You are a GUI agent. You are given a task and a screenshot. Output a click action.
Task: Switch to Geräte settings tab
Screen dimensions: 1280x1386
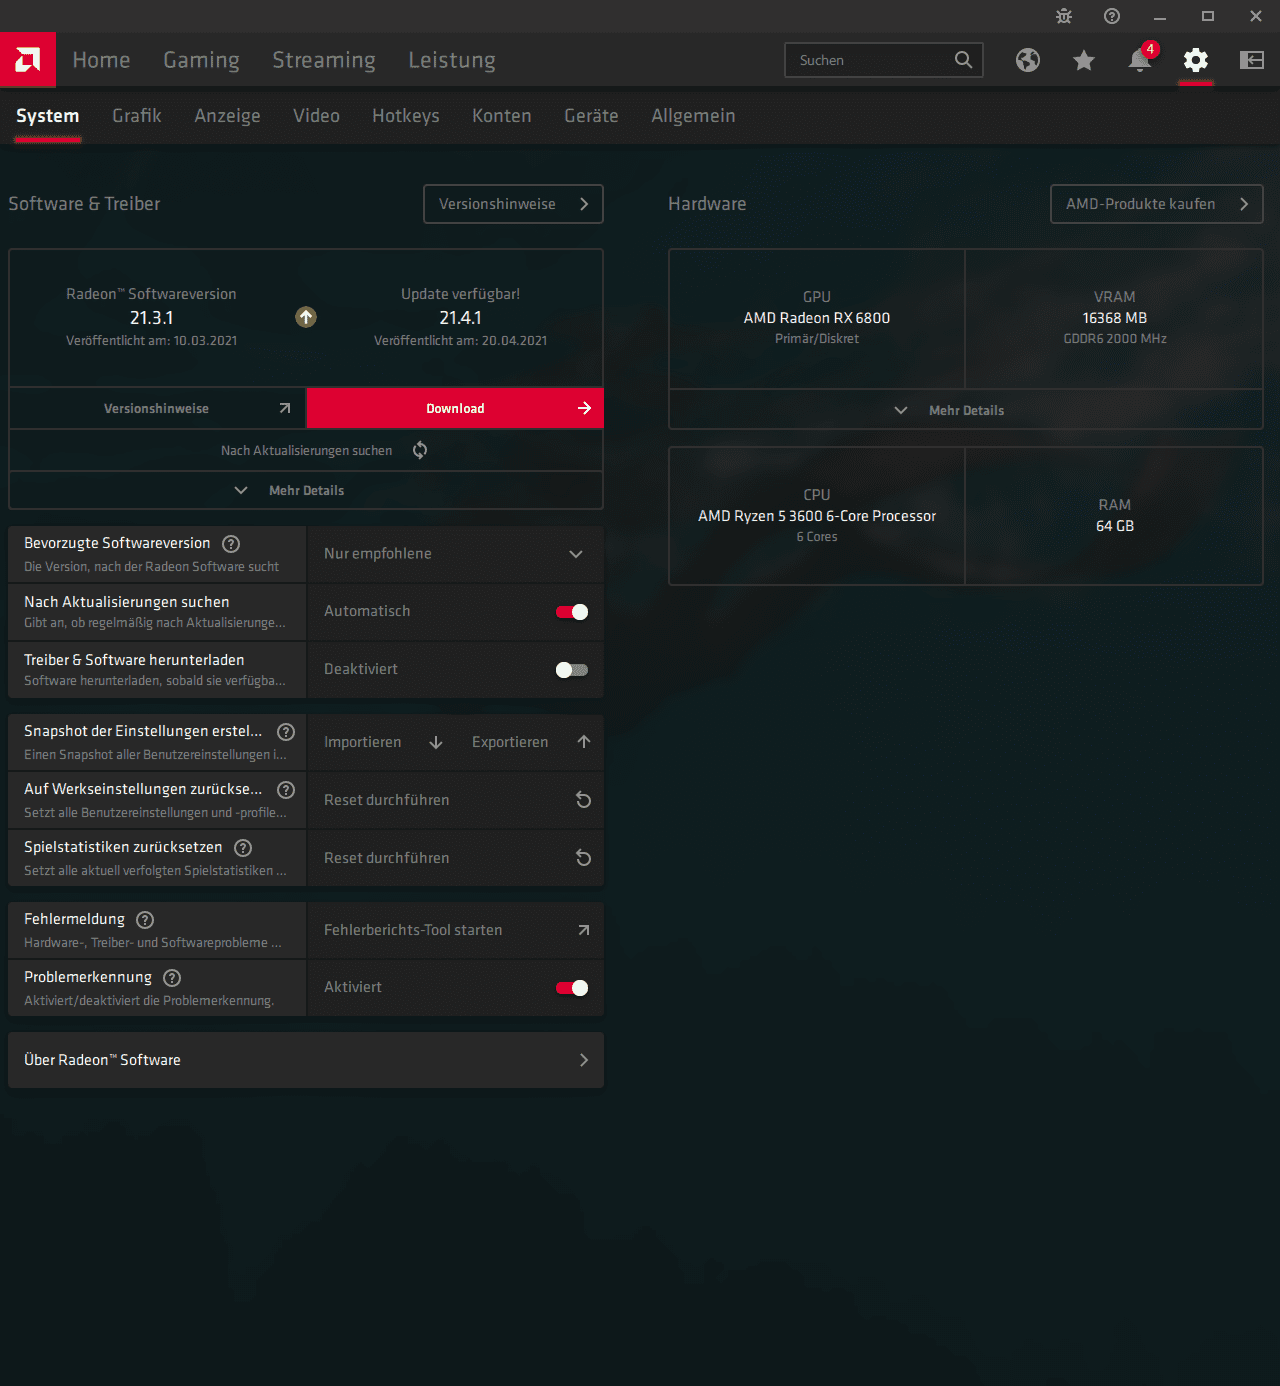pyautogui.click(x=591, y=116)
